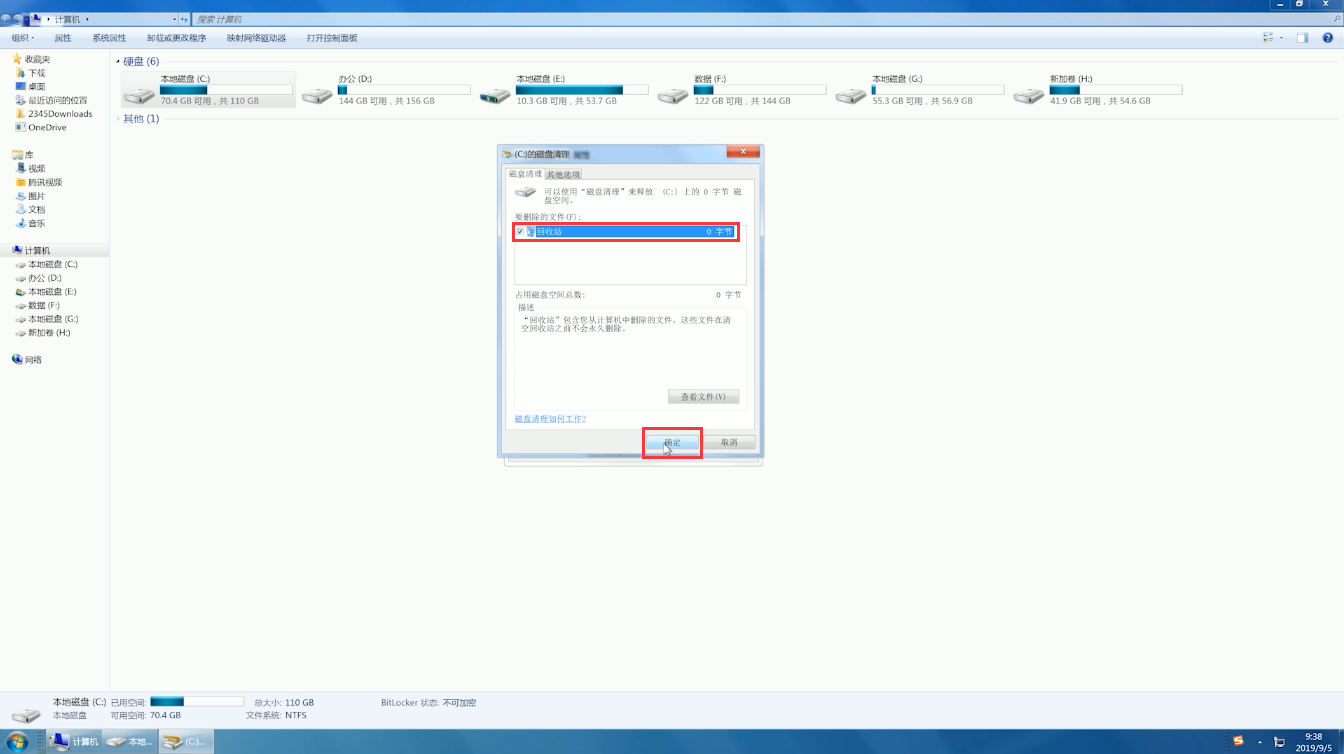Open 数据 (F:) in sidebar tree
This screenshot has height=754, width=1344.
pos(37,305)
